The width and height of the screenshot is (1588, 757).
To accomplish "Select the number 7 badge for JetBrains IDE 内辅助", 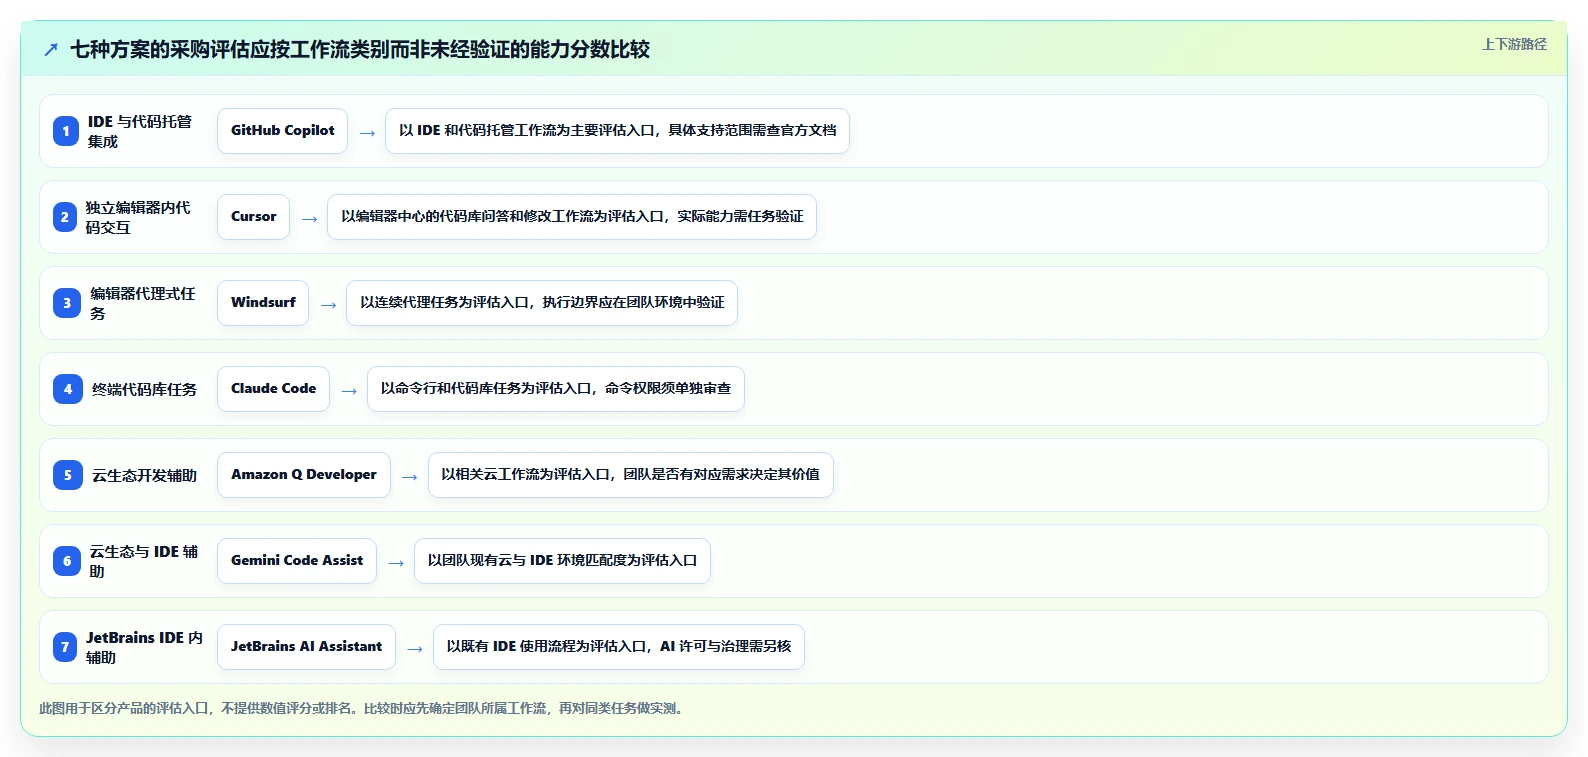I will pos(65,647).
